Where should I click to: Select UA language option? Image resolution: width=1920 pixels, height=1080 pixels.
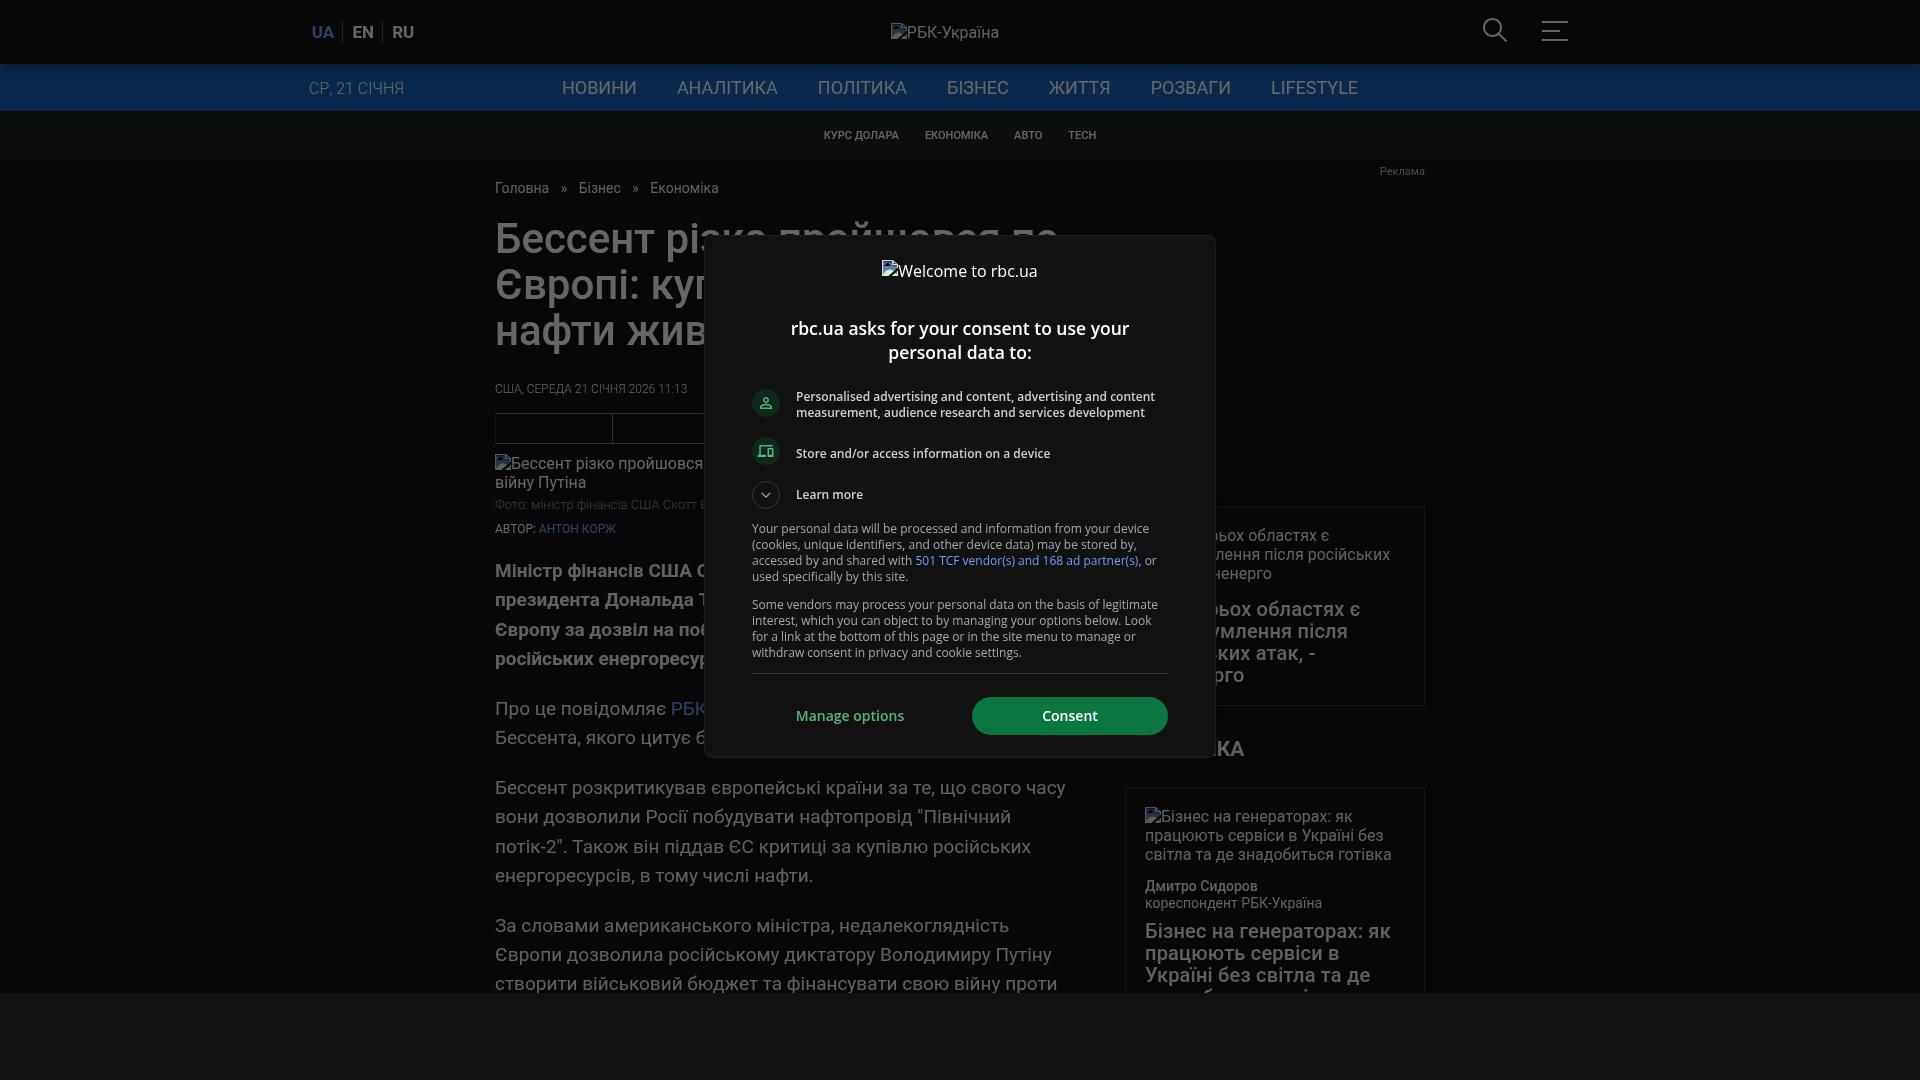coord(322,33)
